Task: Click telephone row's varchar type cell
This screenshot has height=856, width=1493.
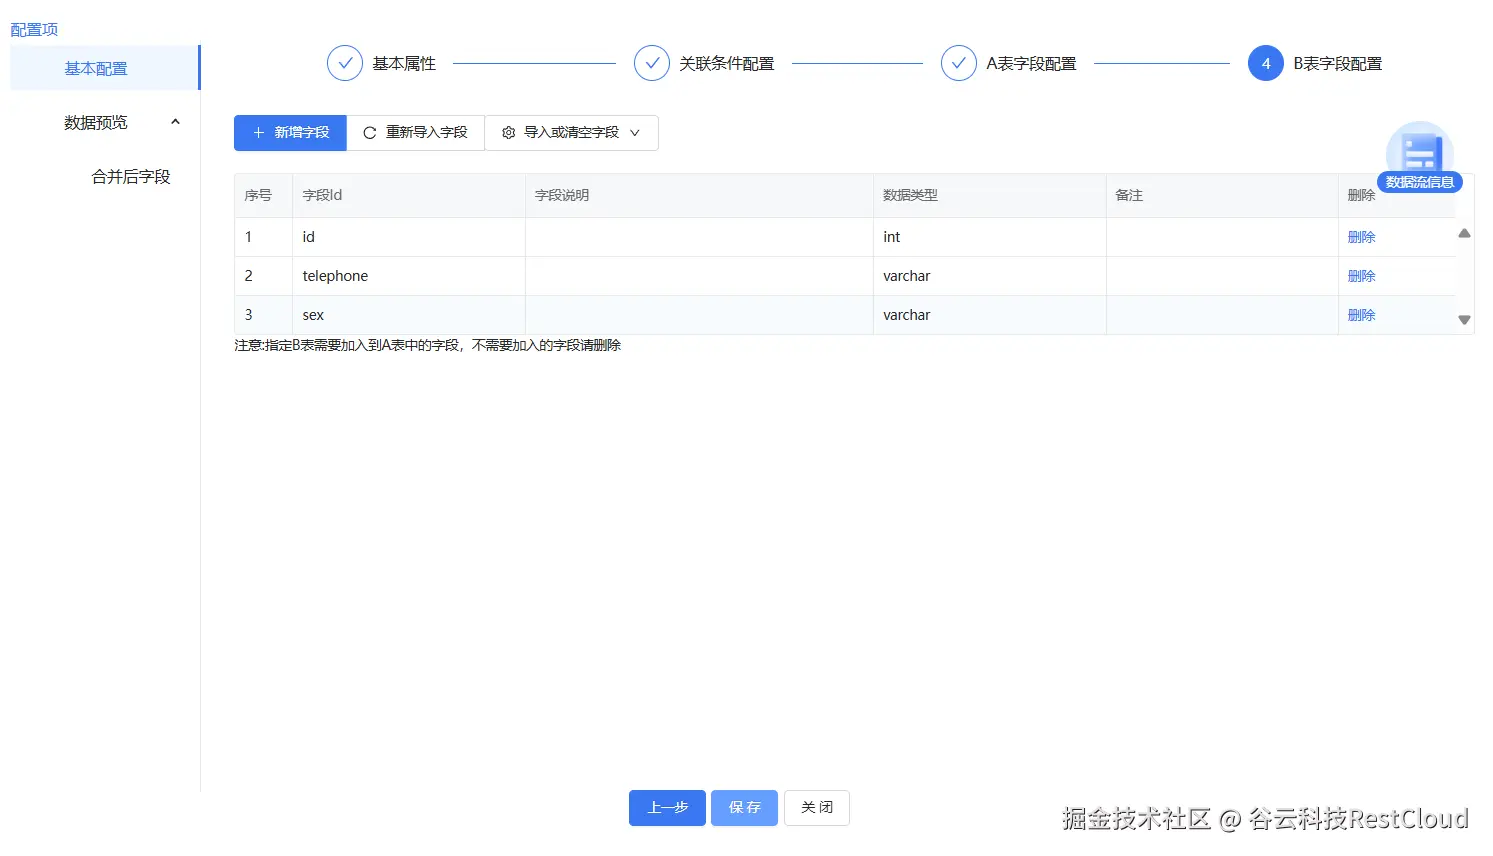Action: pyautogui.click(x=990, y=276)
